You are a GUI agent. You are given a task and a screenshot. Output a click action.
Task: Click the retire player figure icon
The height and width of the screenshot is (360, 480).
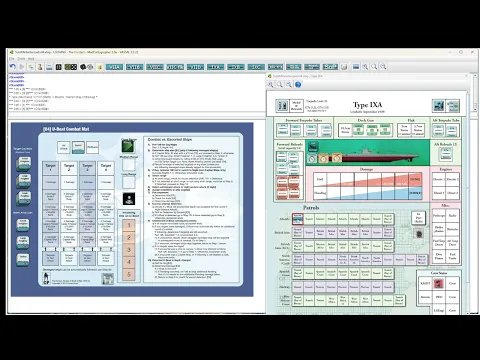pos(40,67)
